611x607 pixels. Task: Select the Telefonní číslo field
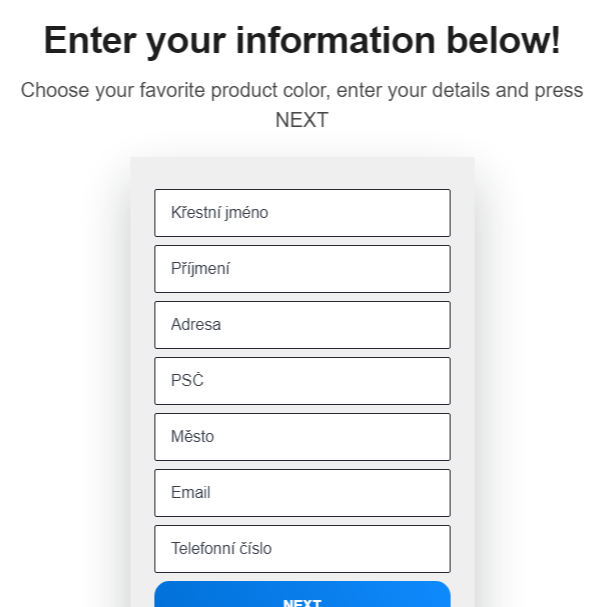302,549
